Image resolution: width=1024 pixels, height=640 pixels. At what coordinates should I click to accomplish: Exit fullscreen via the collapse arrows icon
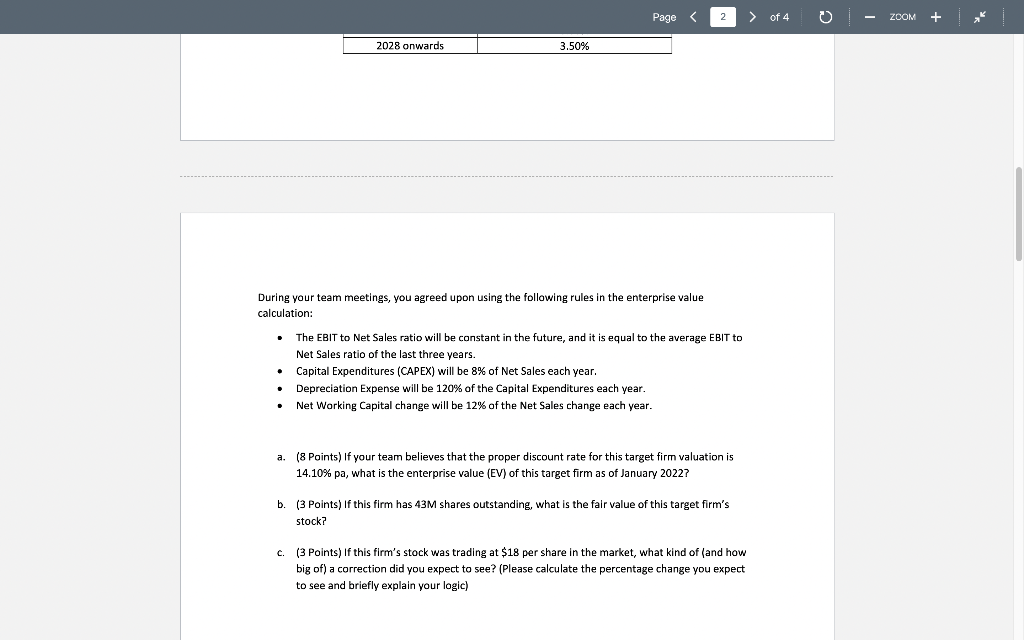tap(979, 16)
